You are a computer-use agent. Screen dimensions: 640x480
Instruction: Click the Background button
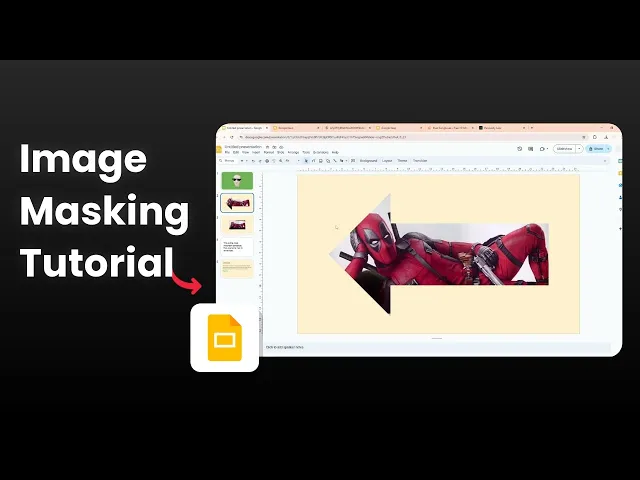pos(368,161)
